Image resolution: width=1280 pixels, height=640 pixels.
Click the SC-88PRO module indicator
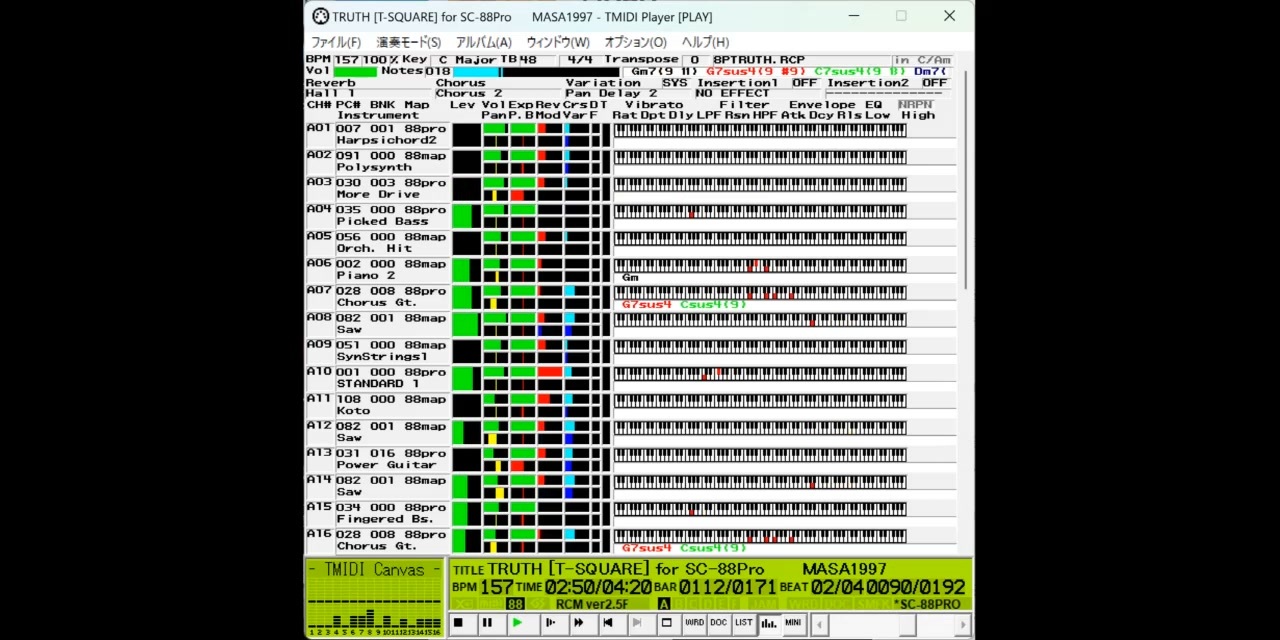coord(928,604)
